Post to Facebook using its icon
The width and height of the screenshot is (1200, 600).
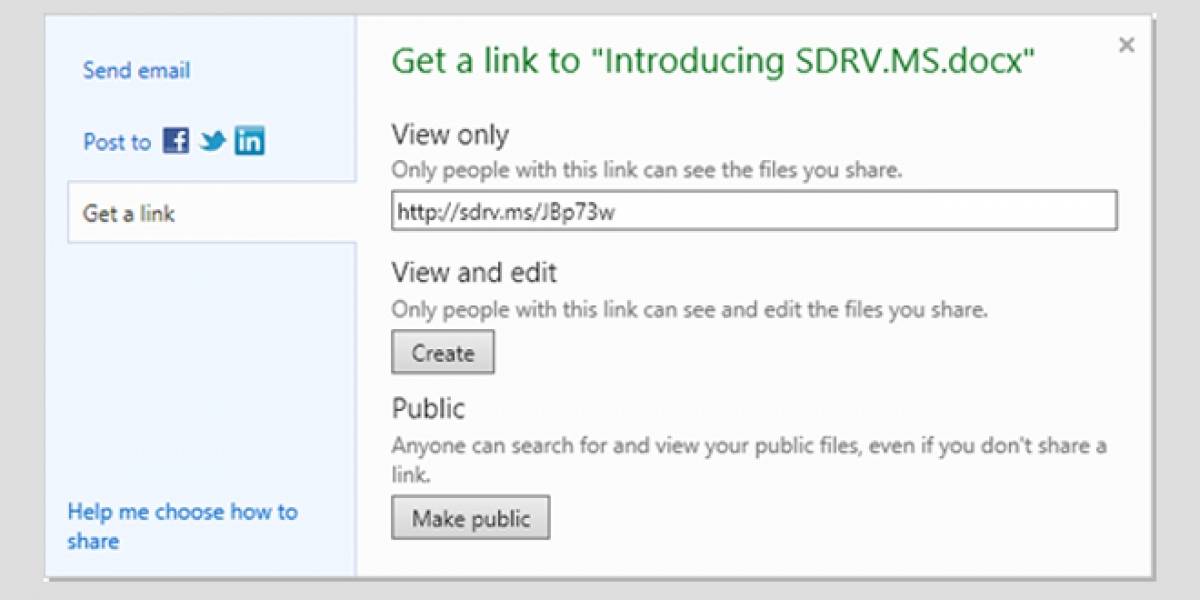pos(176,141)
